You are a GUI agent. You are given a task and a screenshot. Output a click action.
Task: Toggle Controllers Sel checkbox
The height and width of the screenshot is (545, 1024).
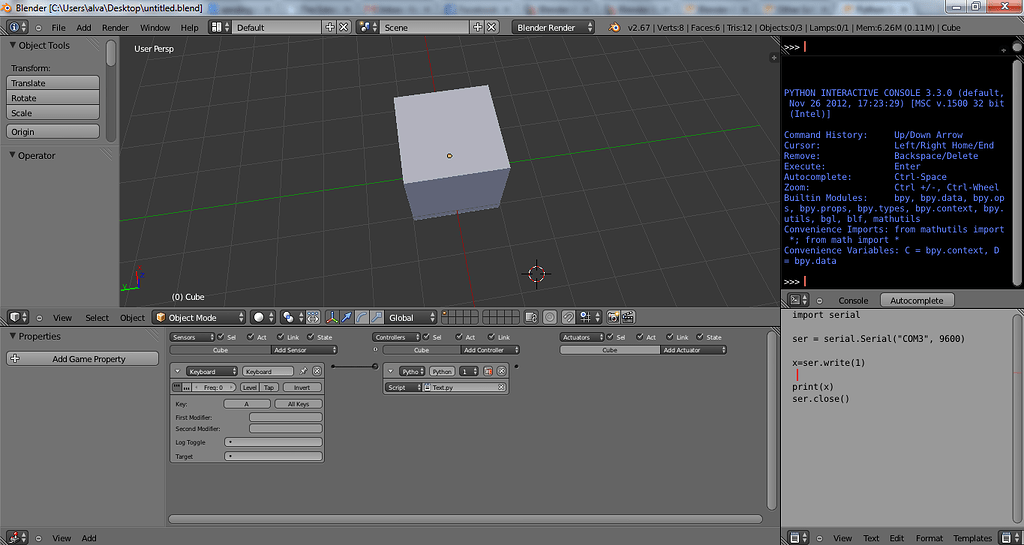pos(426,337)
